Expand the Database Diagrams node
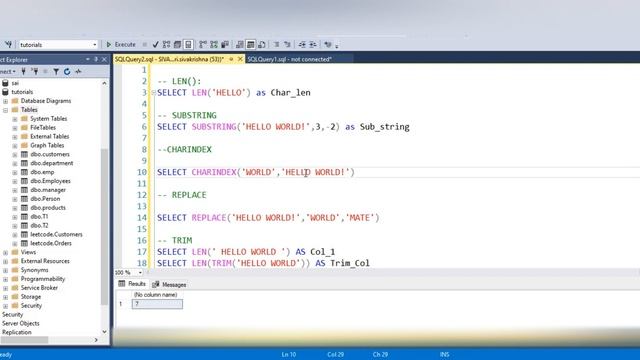This screenshot has width=640, height=360. tap(5, 101)
